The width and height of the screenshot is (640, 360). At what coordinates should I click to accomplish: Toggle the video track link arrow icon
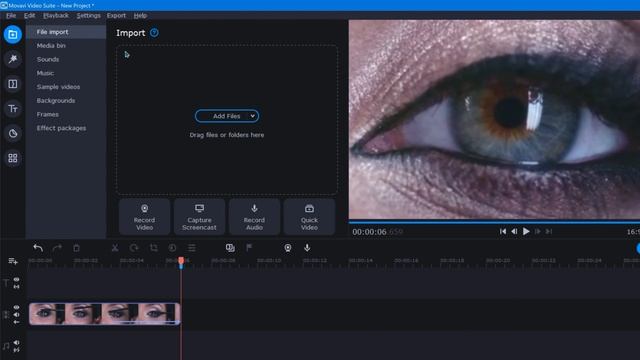(16, 322)
